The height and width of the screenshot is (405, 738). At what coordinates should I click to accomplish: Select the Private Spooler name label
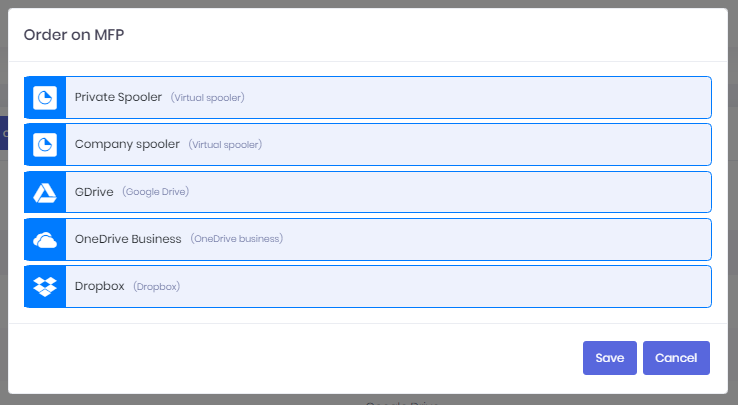118,97
